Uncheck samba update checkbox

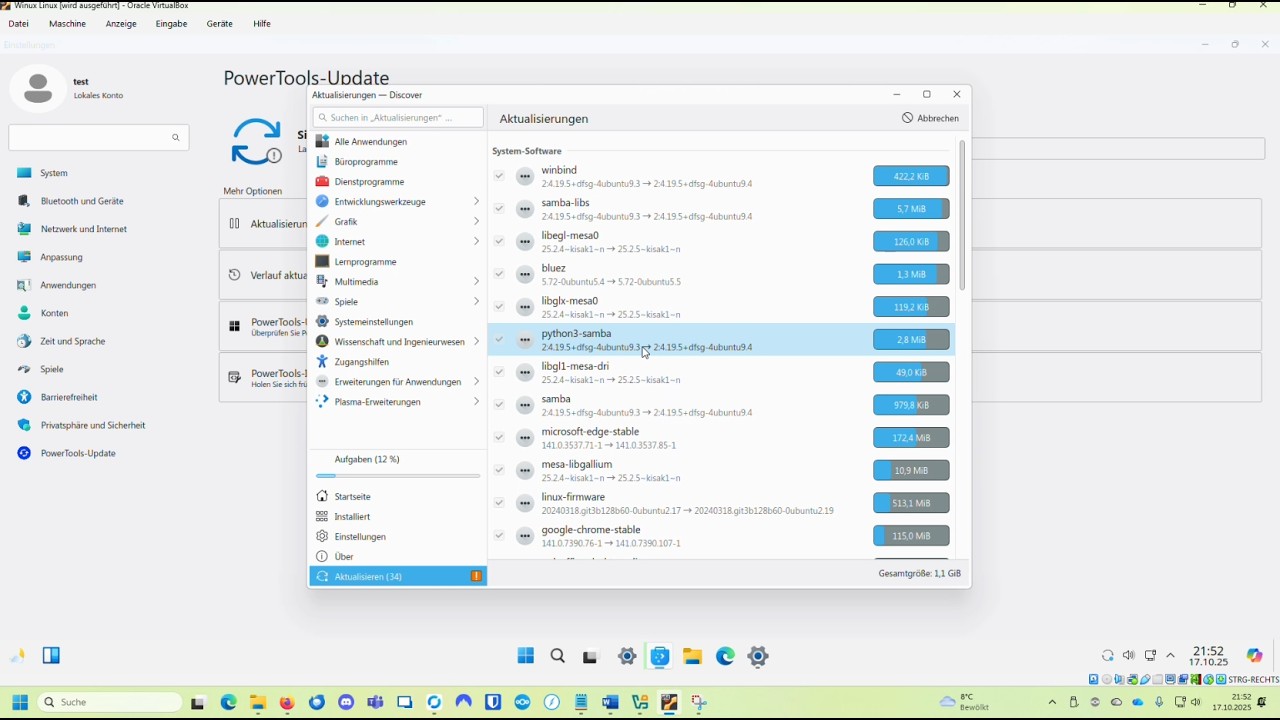click(499, 405)
